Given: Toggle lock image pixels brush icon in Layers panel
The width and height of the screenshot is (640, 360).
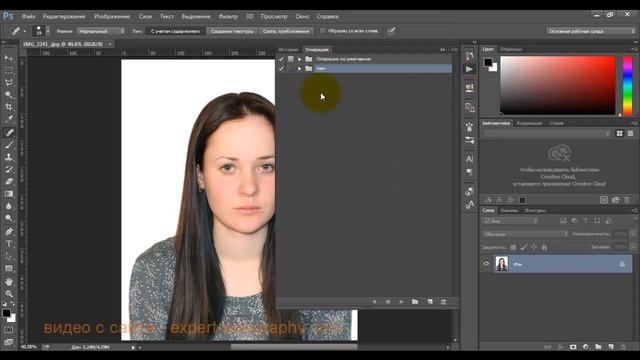Looking at the screenshot, I should [x=524, y=247].
